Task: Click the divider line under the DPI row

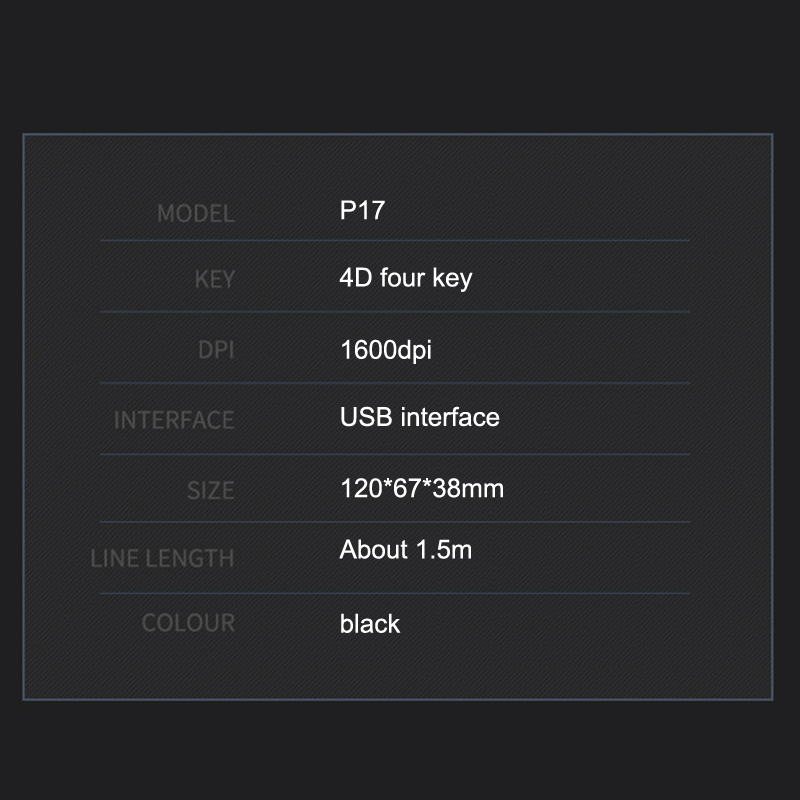Action: click(395, 383)
